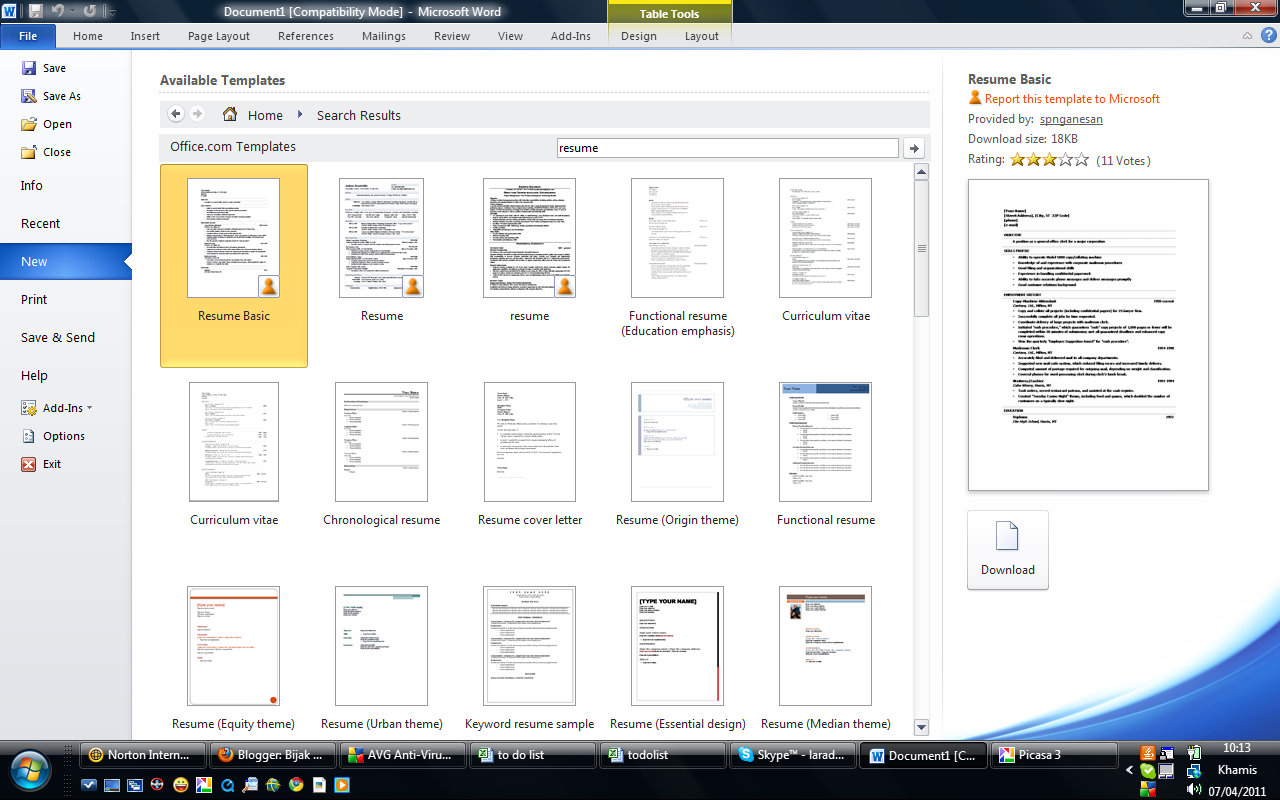Select the Keyword resume sample template
The height and width of the screenshot is (800, 1280).
(x=529, y=658)
